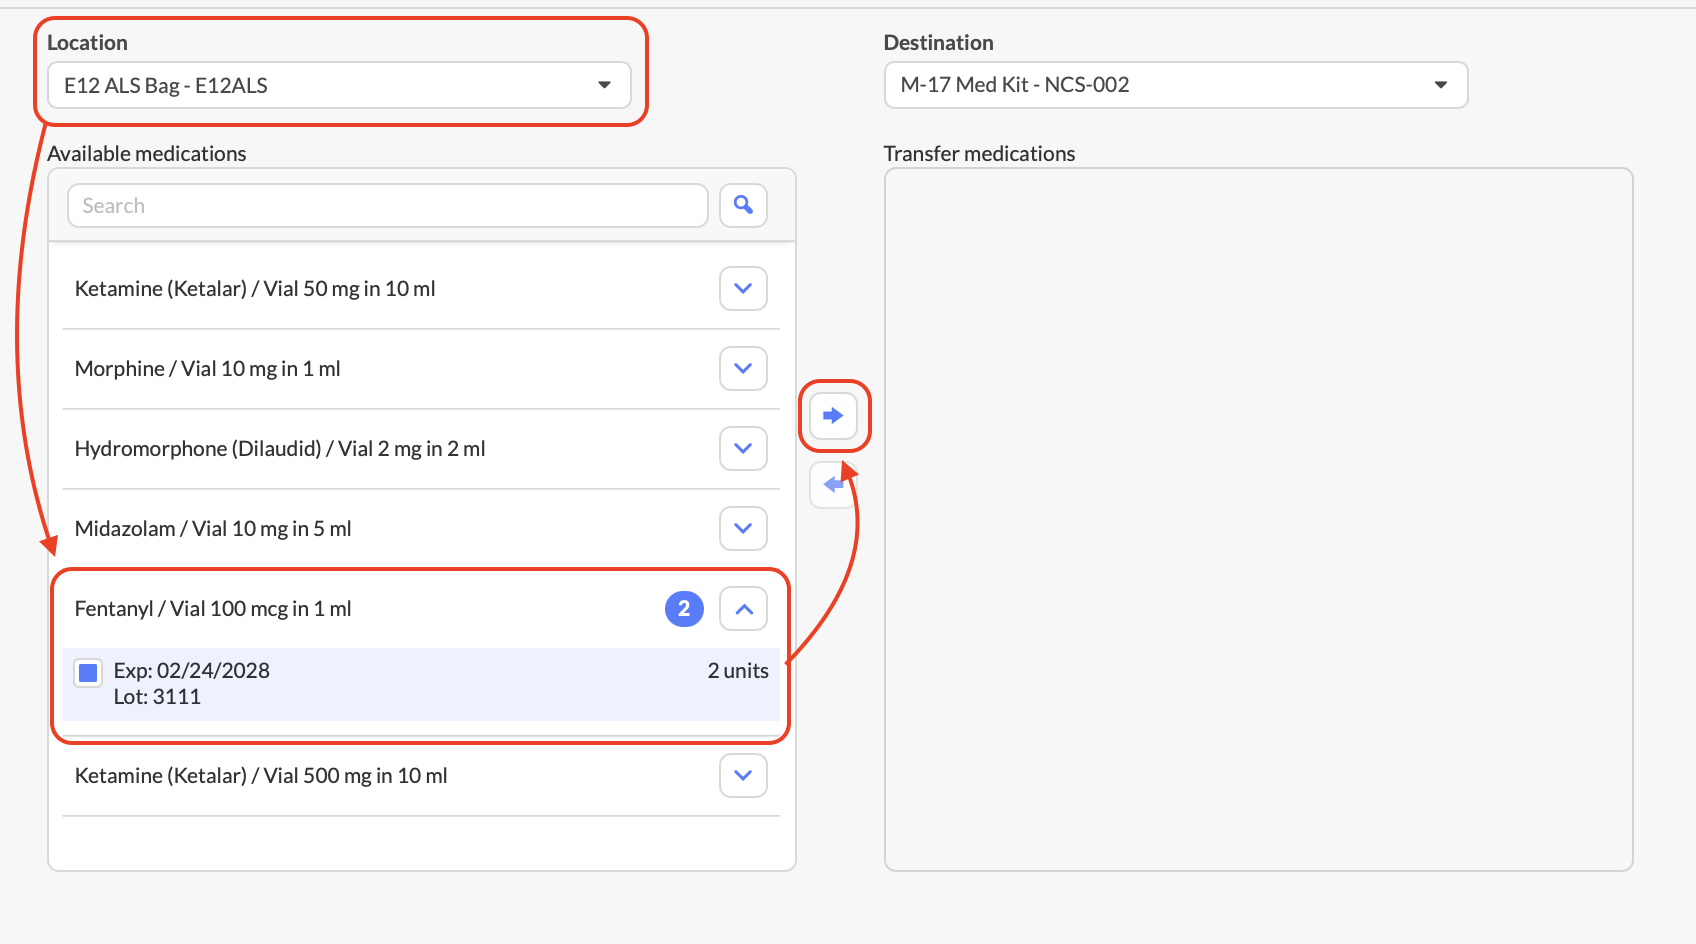Click the Fentanyl / Vial 100 mcg label
The height and width of the screenshot is (944, 1696).
213,609
